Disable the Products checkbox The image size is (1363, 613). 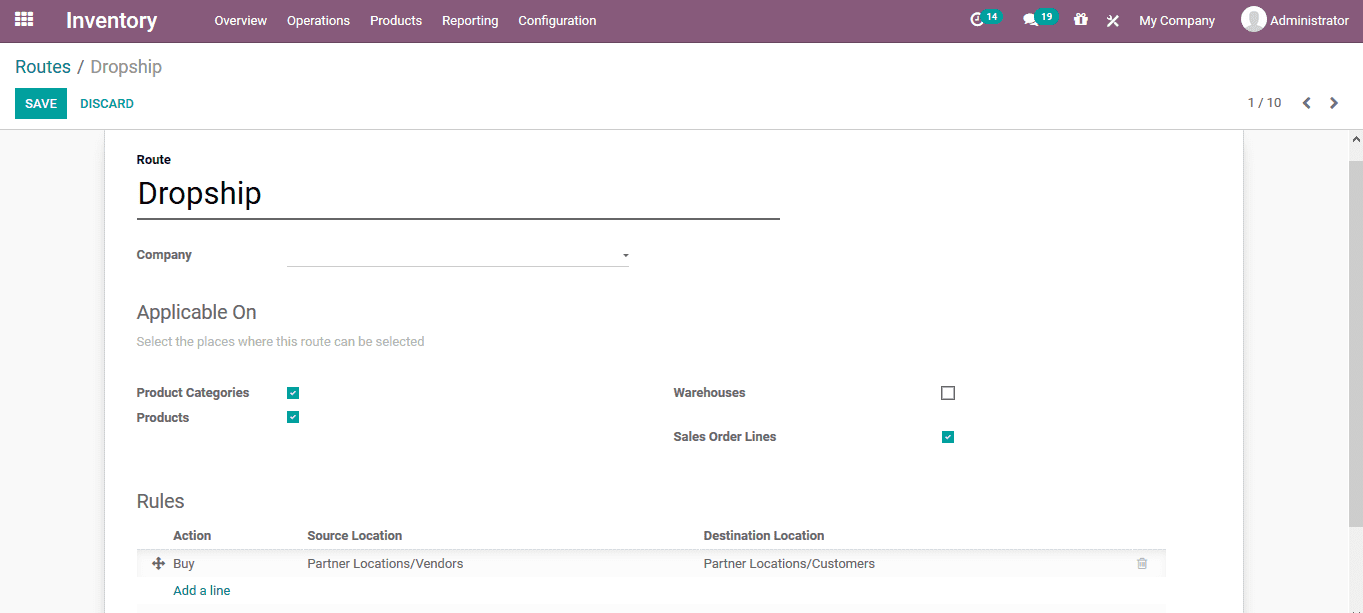292,417
